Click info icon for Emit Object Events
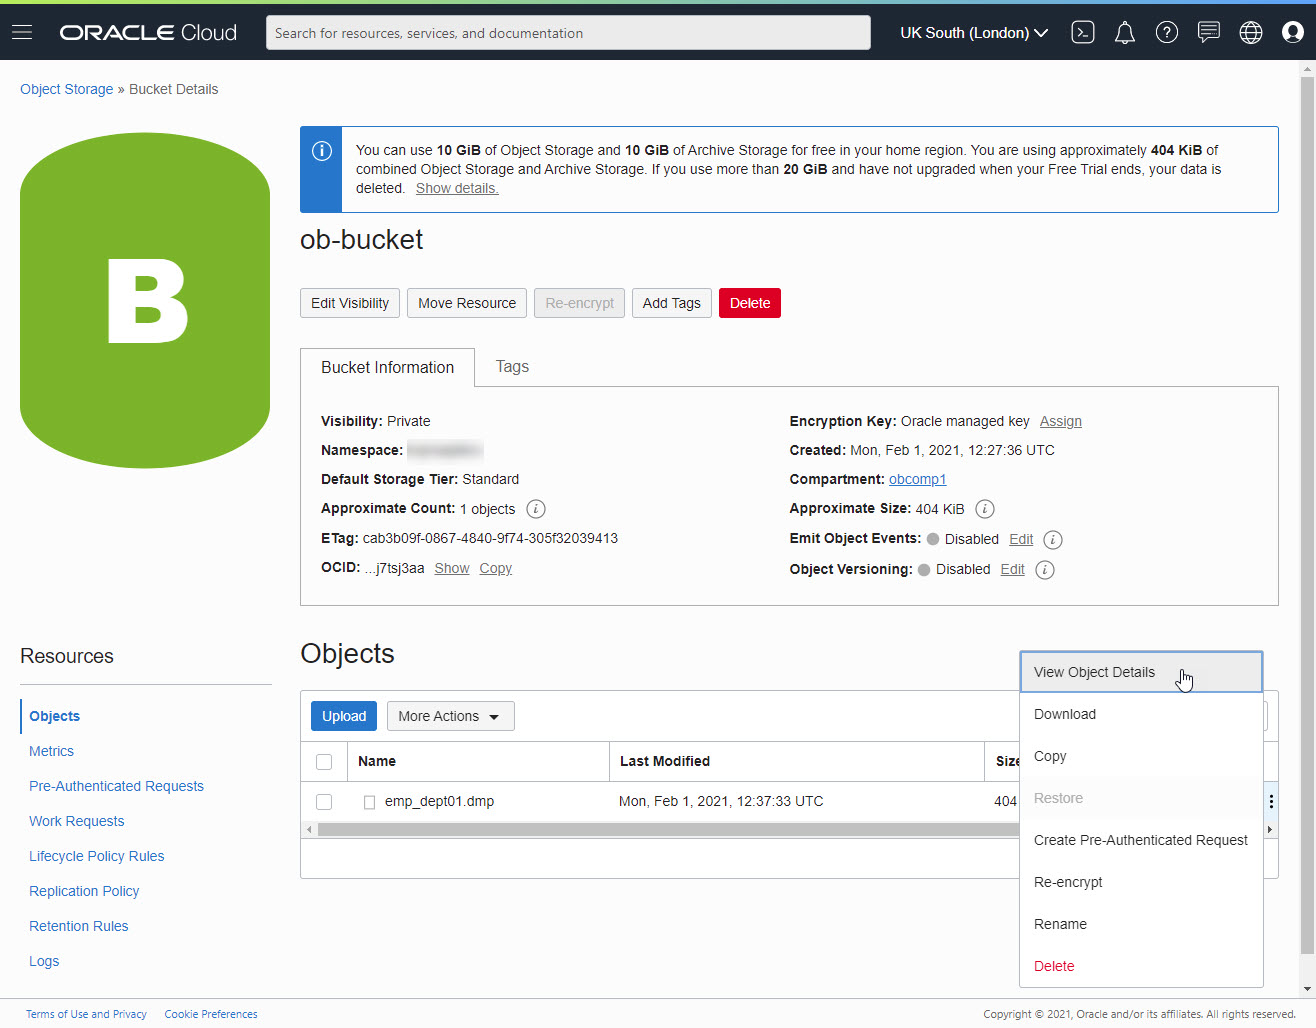The image size is (1316, 1028). (1053, 540)
